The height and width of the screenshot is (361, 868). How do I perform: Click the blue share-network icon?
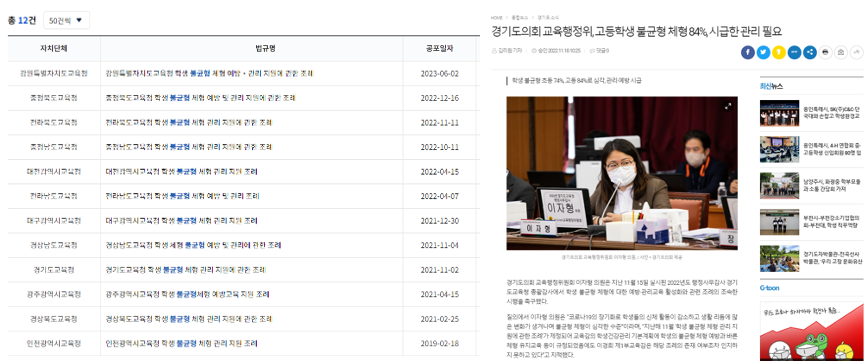tap(810, 53)
